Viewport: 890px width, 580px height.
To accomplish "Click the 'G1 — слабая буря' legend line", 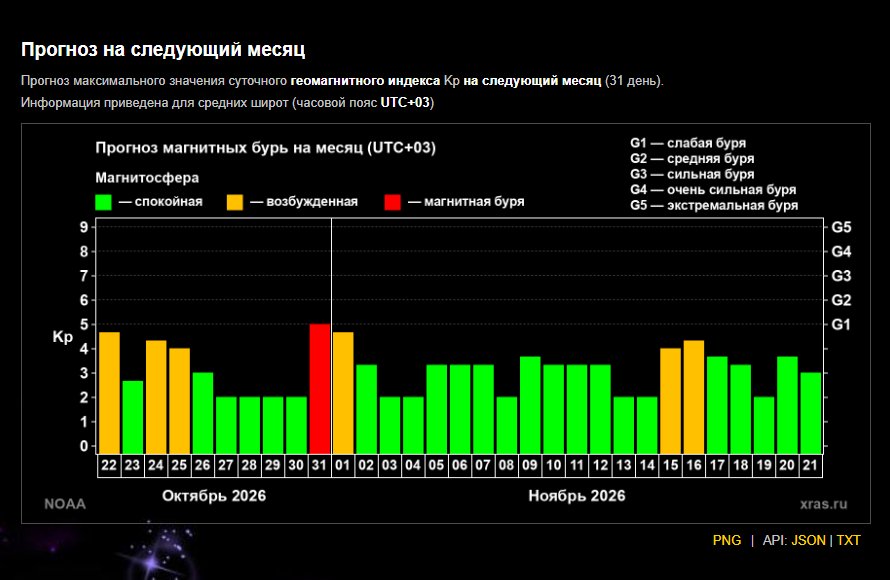I will (x=688, y=143).
